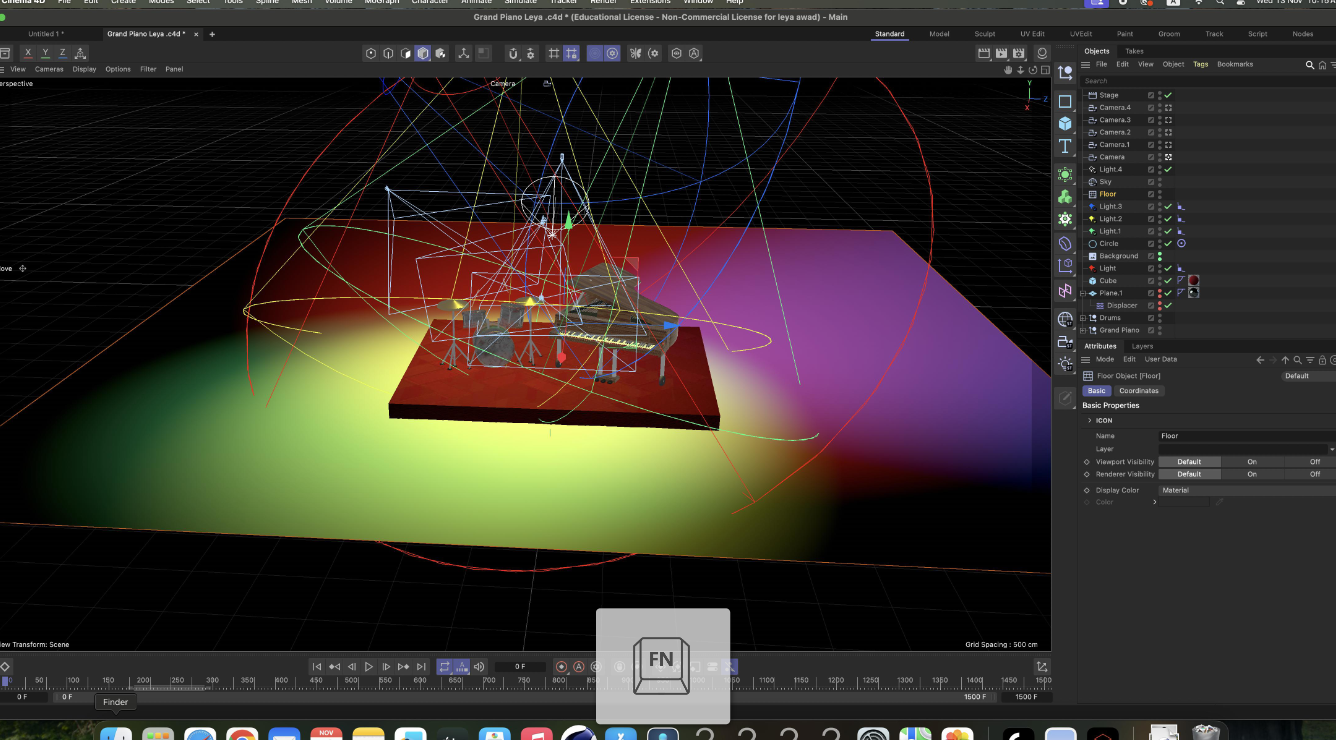The height and width of the screenshot is (740, 1336).
Task: Toggle Plane.1 visibility dots
Action: (1160, 293)
